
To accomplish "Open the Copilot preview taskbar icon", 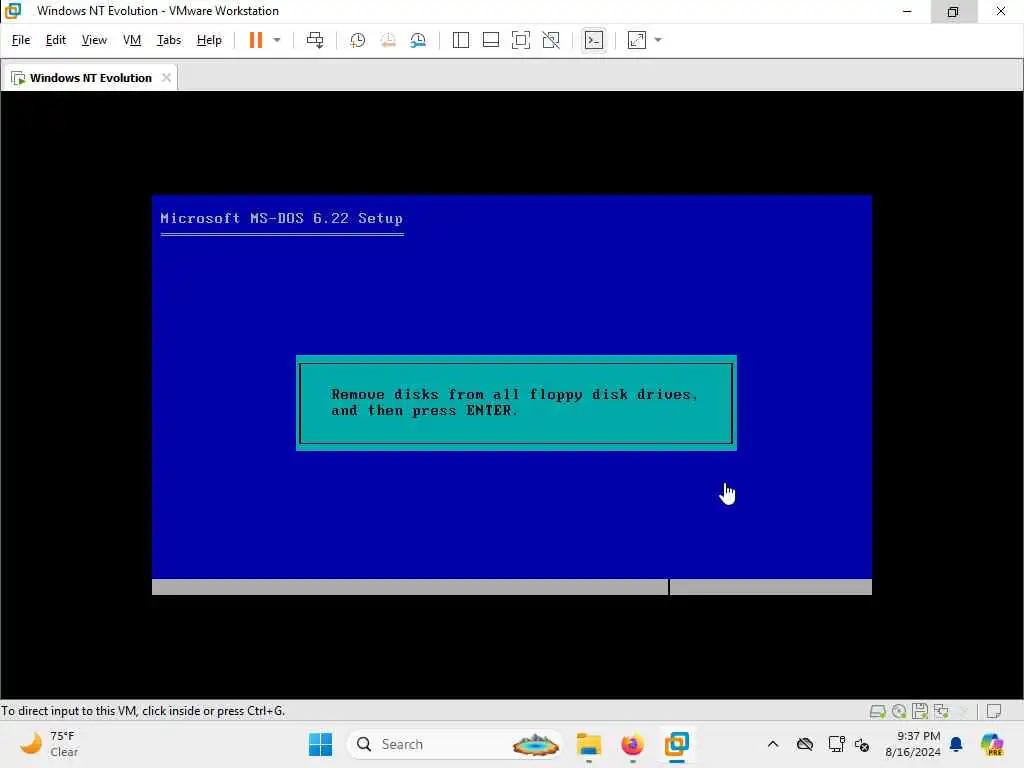I will click(x=992, y=744).
